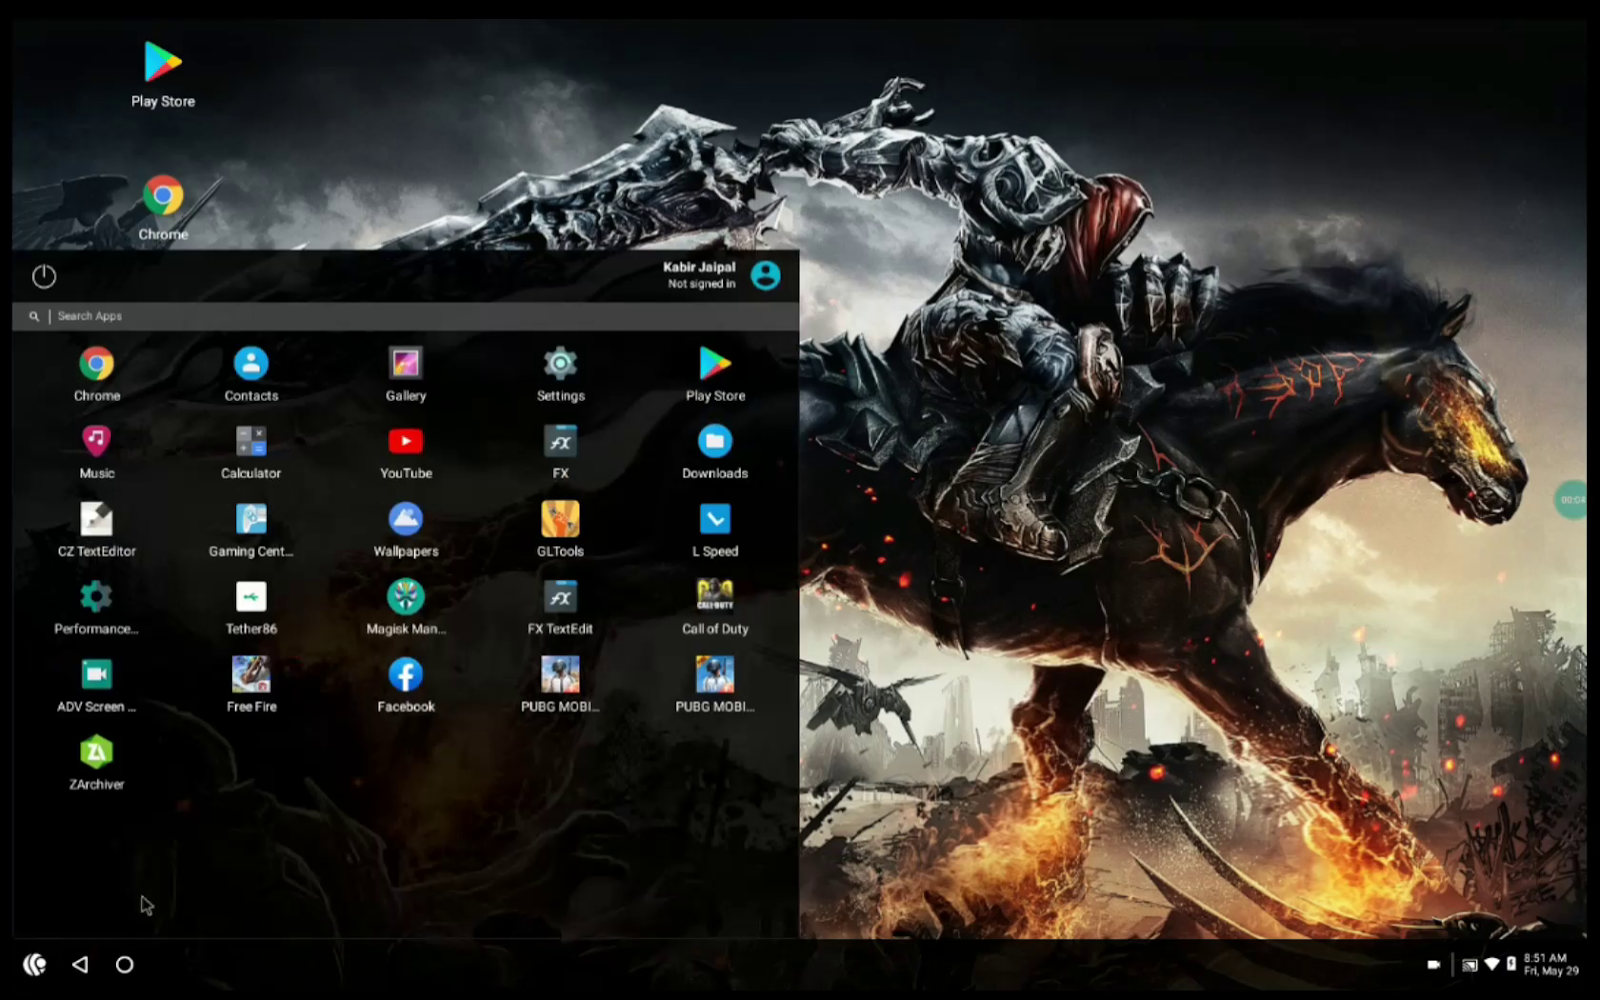Open the Play Store shortcut on the desktop
This screenshot has height=1000, width=1600.
(163, 74)
